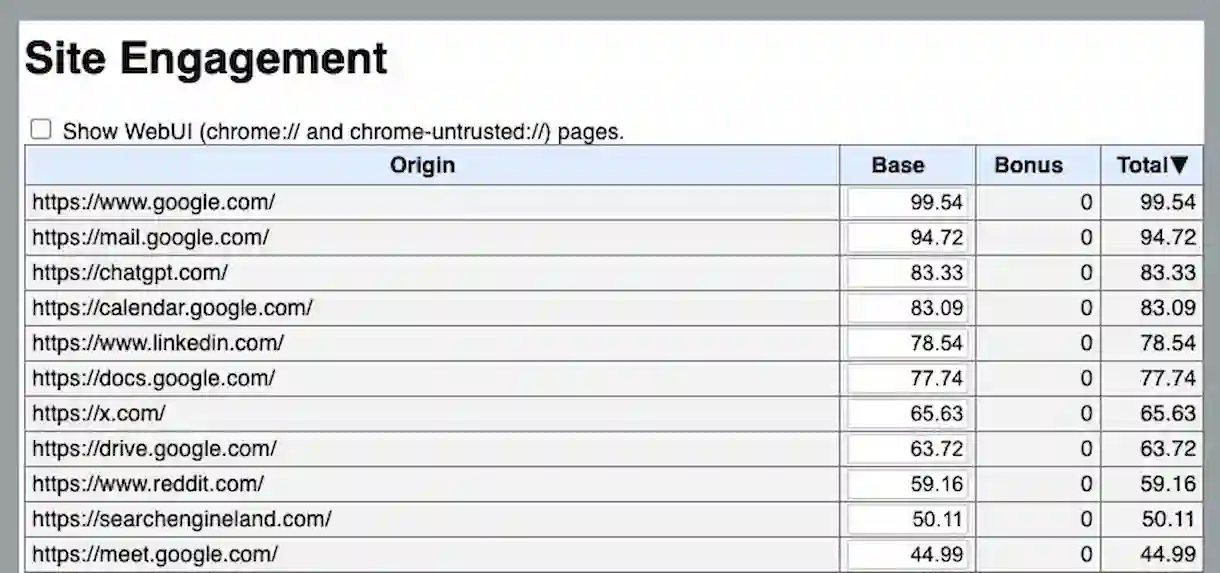Click base score field for www.reddit.com
Viewport: 1220px width, 573px height.
click(x=907, y=484)
